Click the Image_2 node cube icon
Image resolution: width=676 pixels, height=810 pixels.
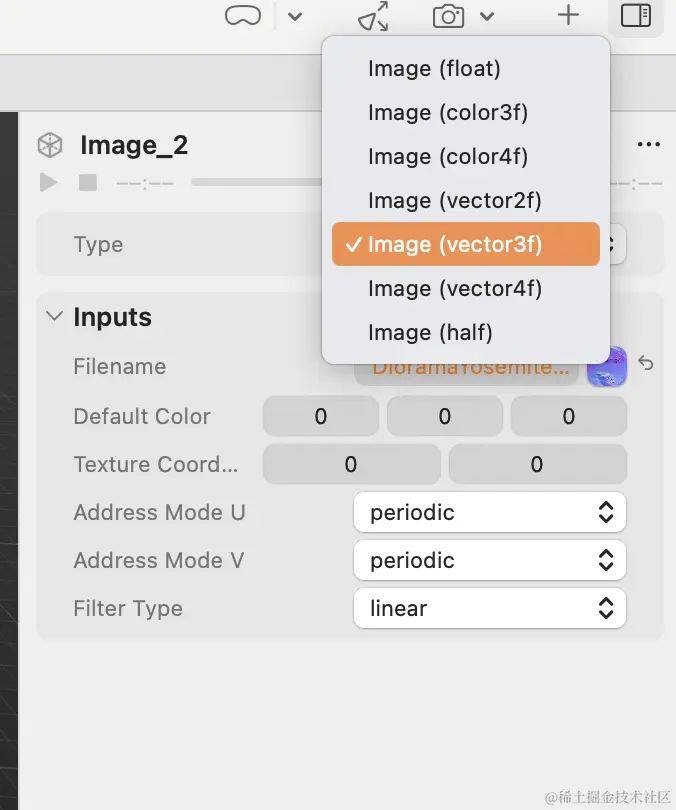pos(50,145)
